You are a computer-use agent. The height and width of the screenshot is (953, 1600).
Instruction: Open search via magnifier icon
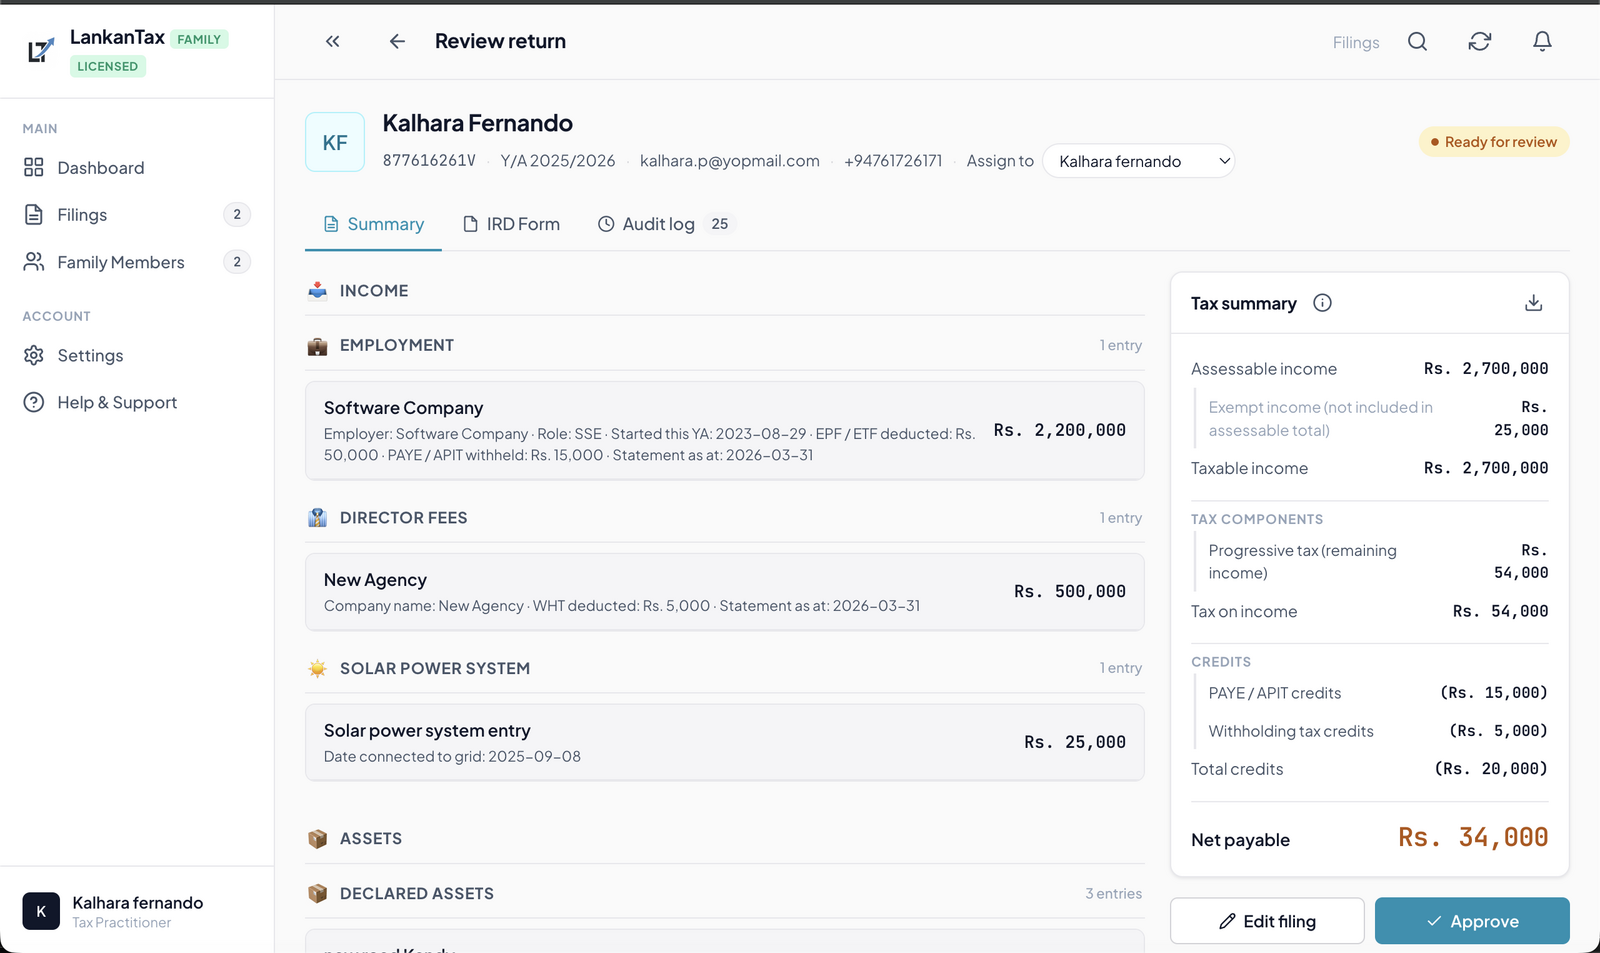1417,41
